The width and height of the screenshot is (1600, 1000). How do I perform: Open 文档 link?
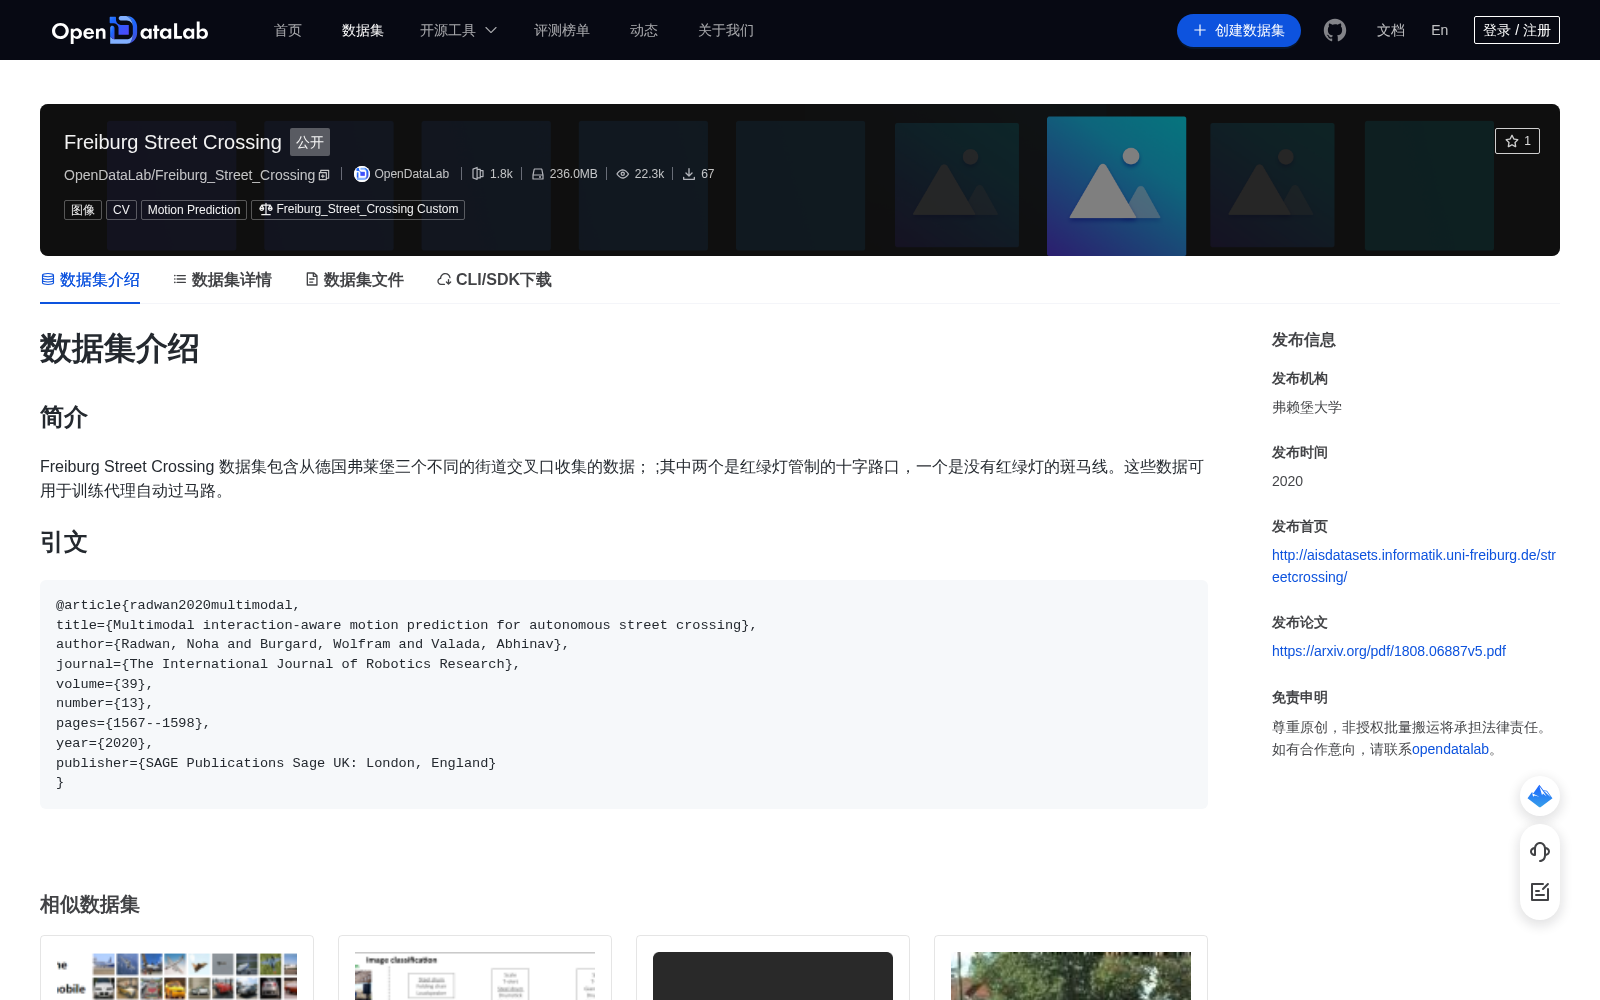point(1391,30)
